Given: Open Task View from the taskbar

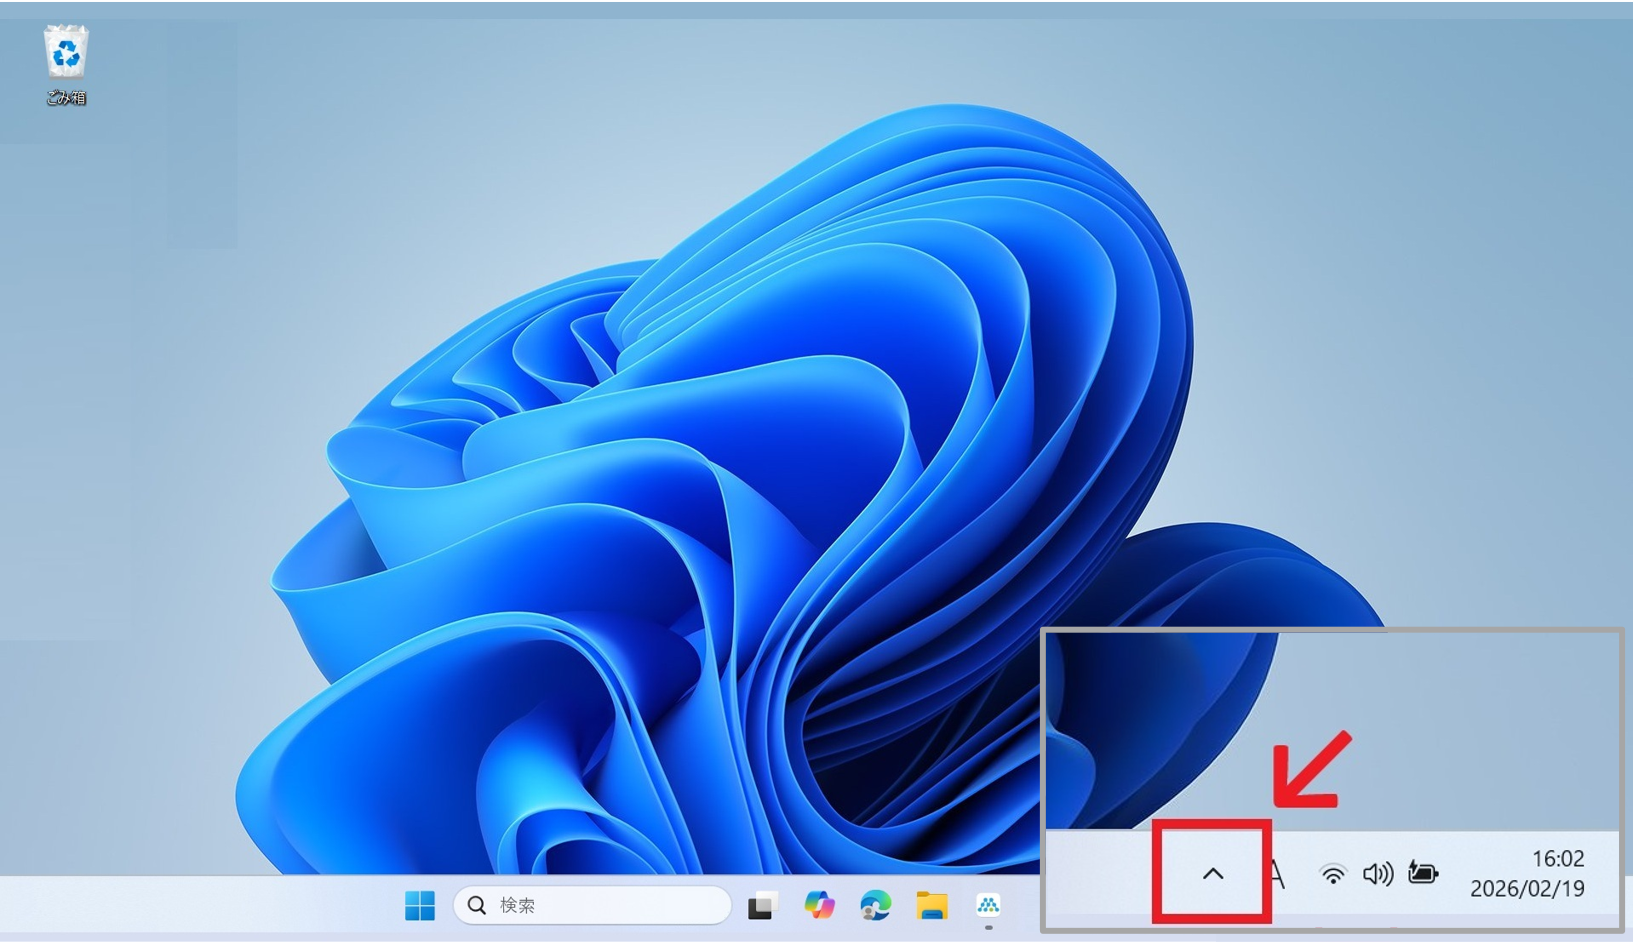Looking at the screenshot, I should coord(762,905).
